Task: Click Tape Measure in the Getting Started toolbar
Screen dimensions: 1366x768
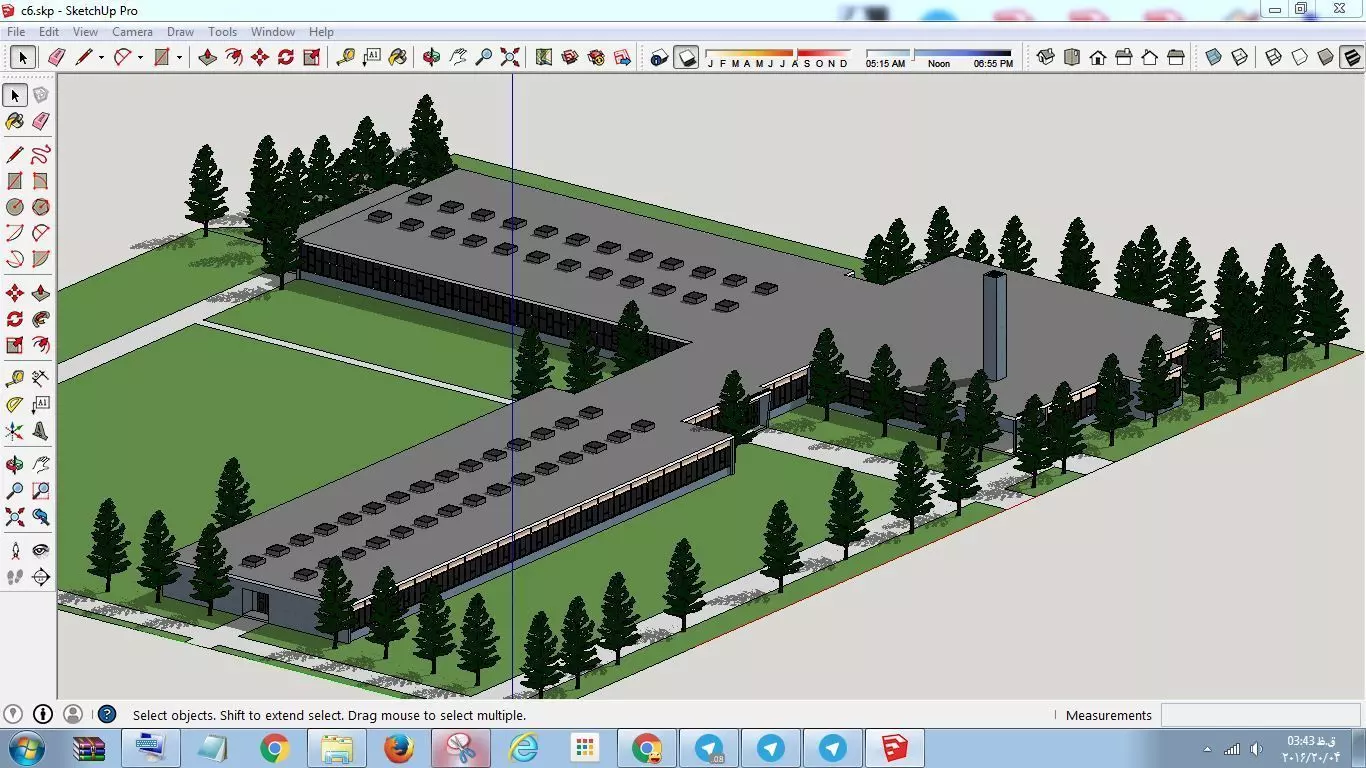Action: [346, 57]
